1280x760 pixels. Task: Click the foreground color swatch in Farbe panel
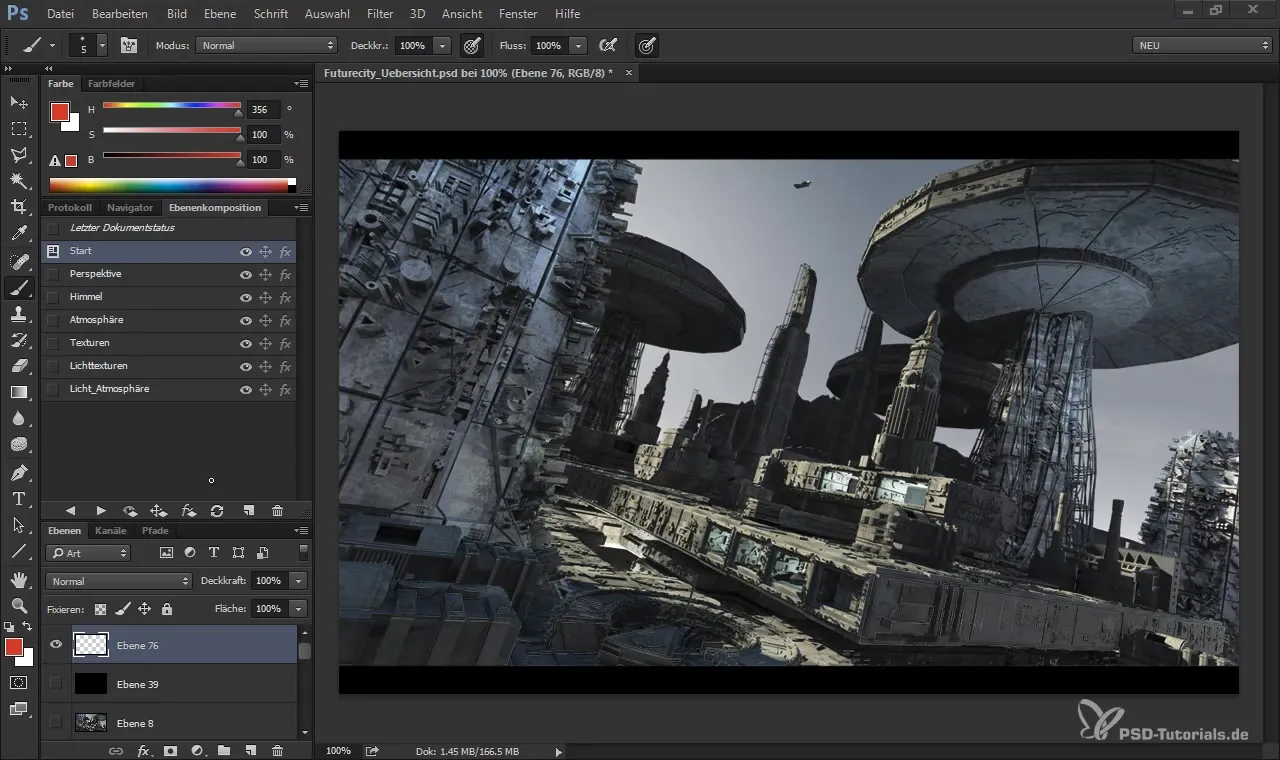pos(60,112)
